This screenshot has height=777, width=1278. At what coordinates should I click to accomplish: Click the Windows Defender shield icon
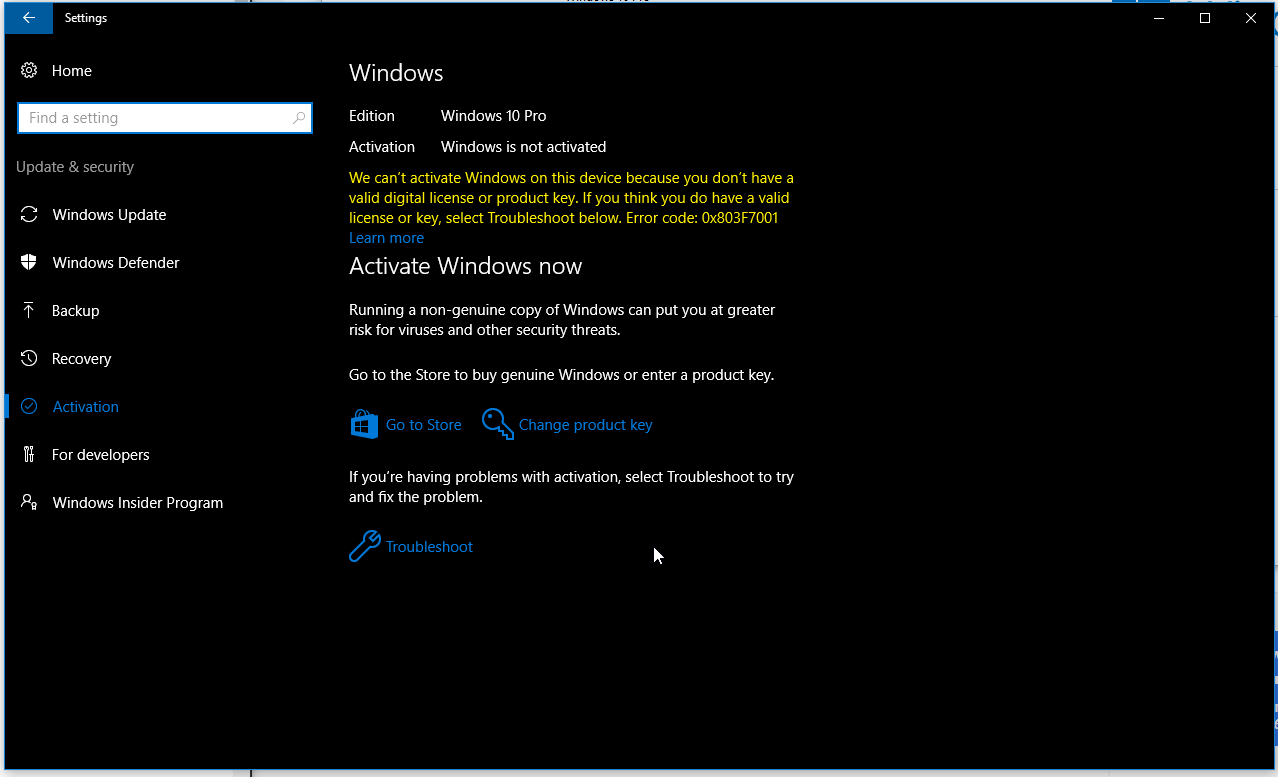pos(29,263)
